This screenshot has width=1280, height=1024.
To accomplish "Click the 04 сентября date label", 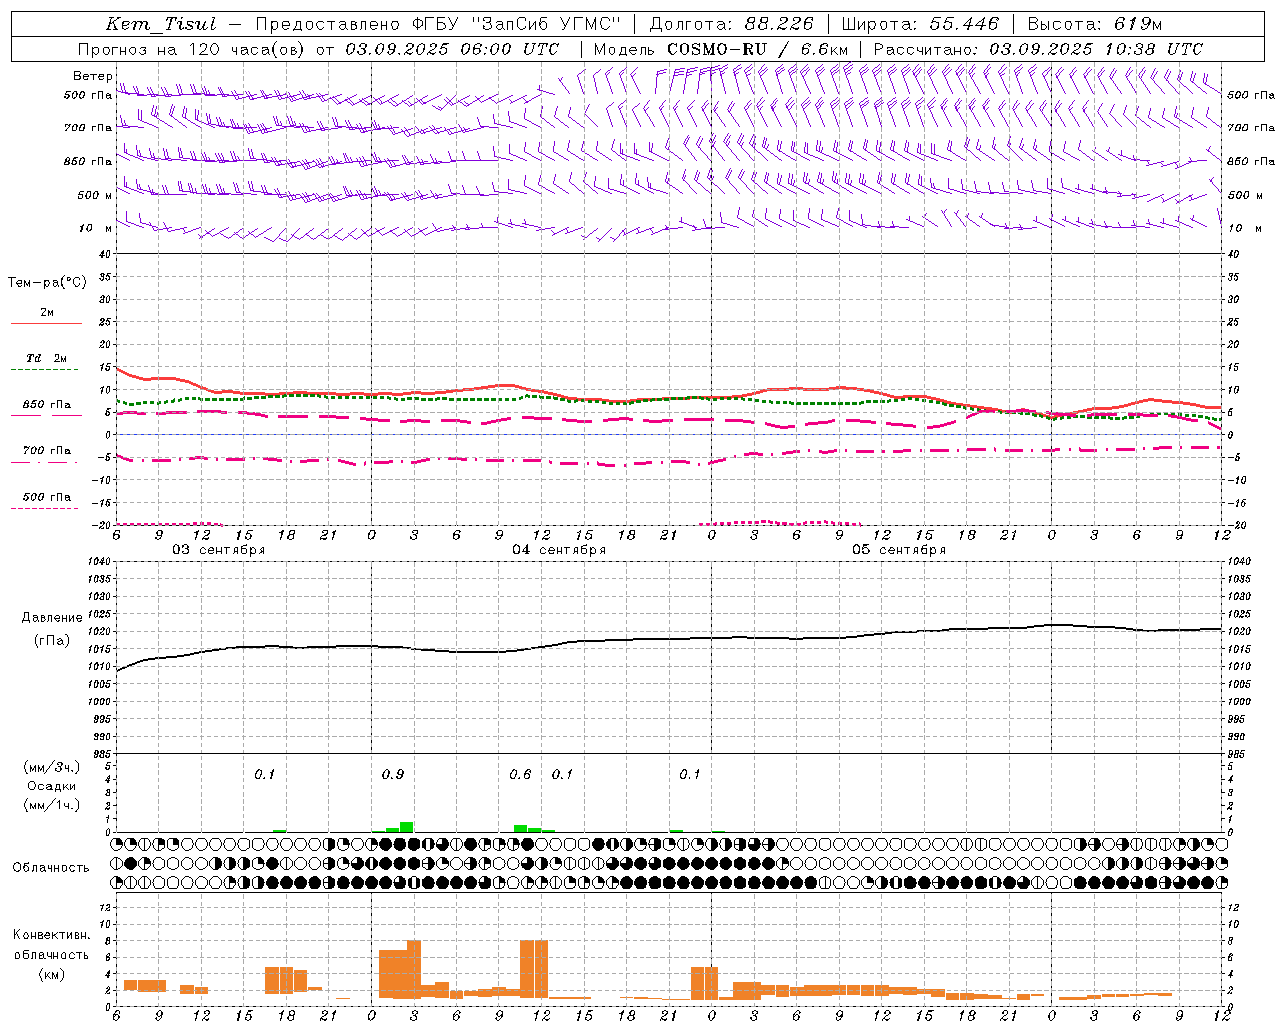I will point(559,550).
